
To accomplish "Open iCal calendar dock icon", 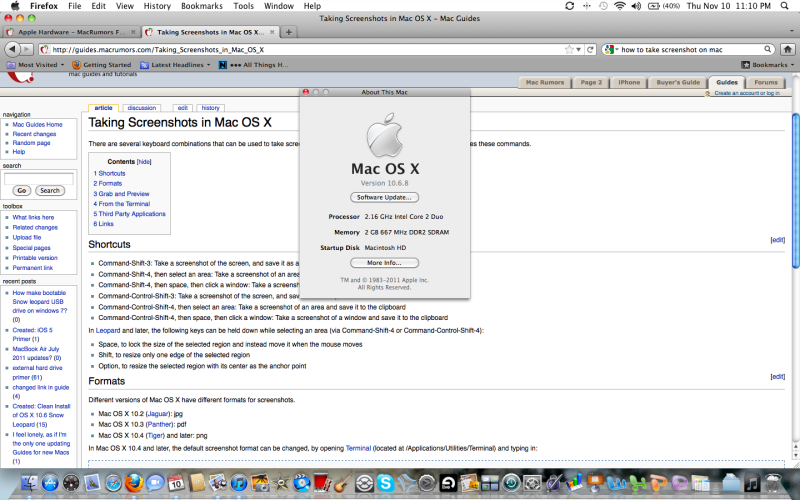I will [x=176, y=483].
